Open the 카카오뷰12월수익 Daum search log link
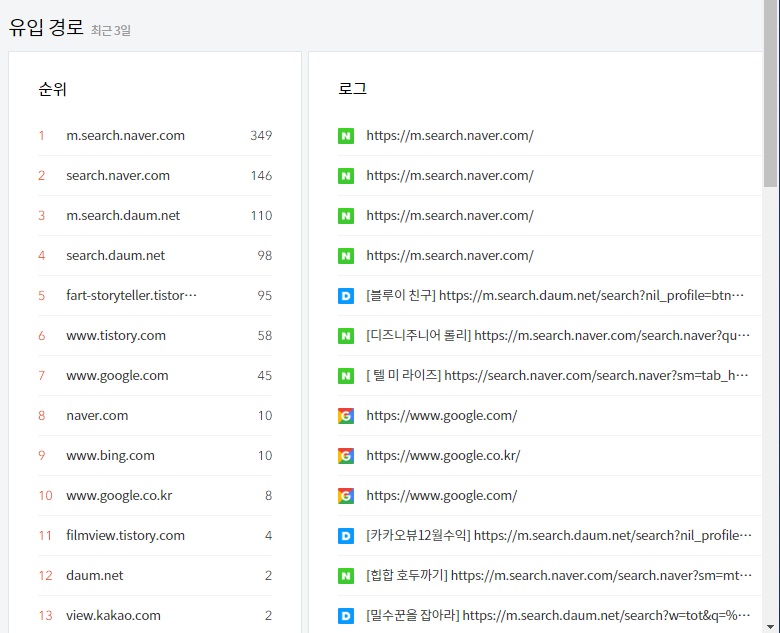The width and height of the screenshot is (780, 633). (x=559, y=535)
